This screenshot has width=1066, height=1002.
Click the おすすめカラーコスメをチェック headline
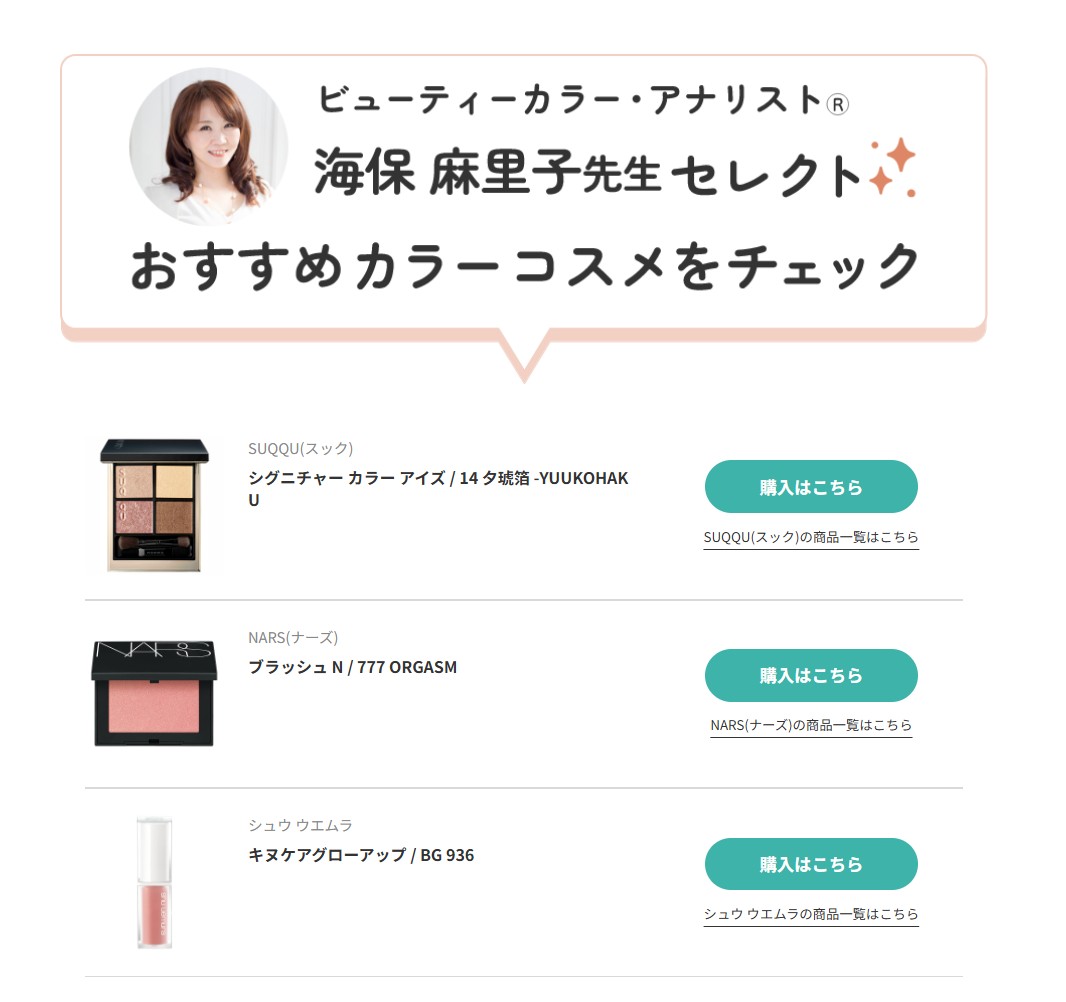coord(524,266)
